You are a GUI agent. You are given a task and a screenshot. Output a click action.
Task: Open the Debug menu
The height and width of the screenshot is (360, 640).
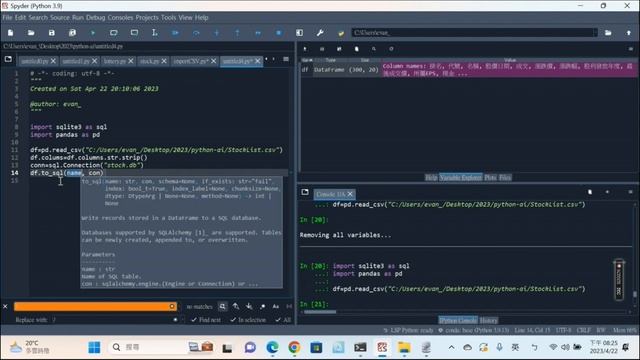(96, 18)
